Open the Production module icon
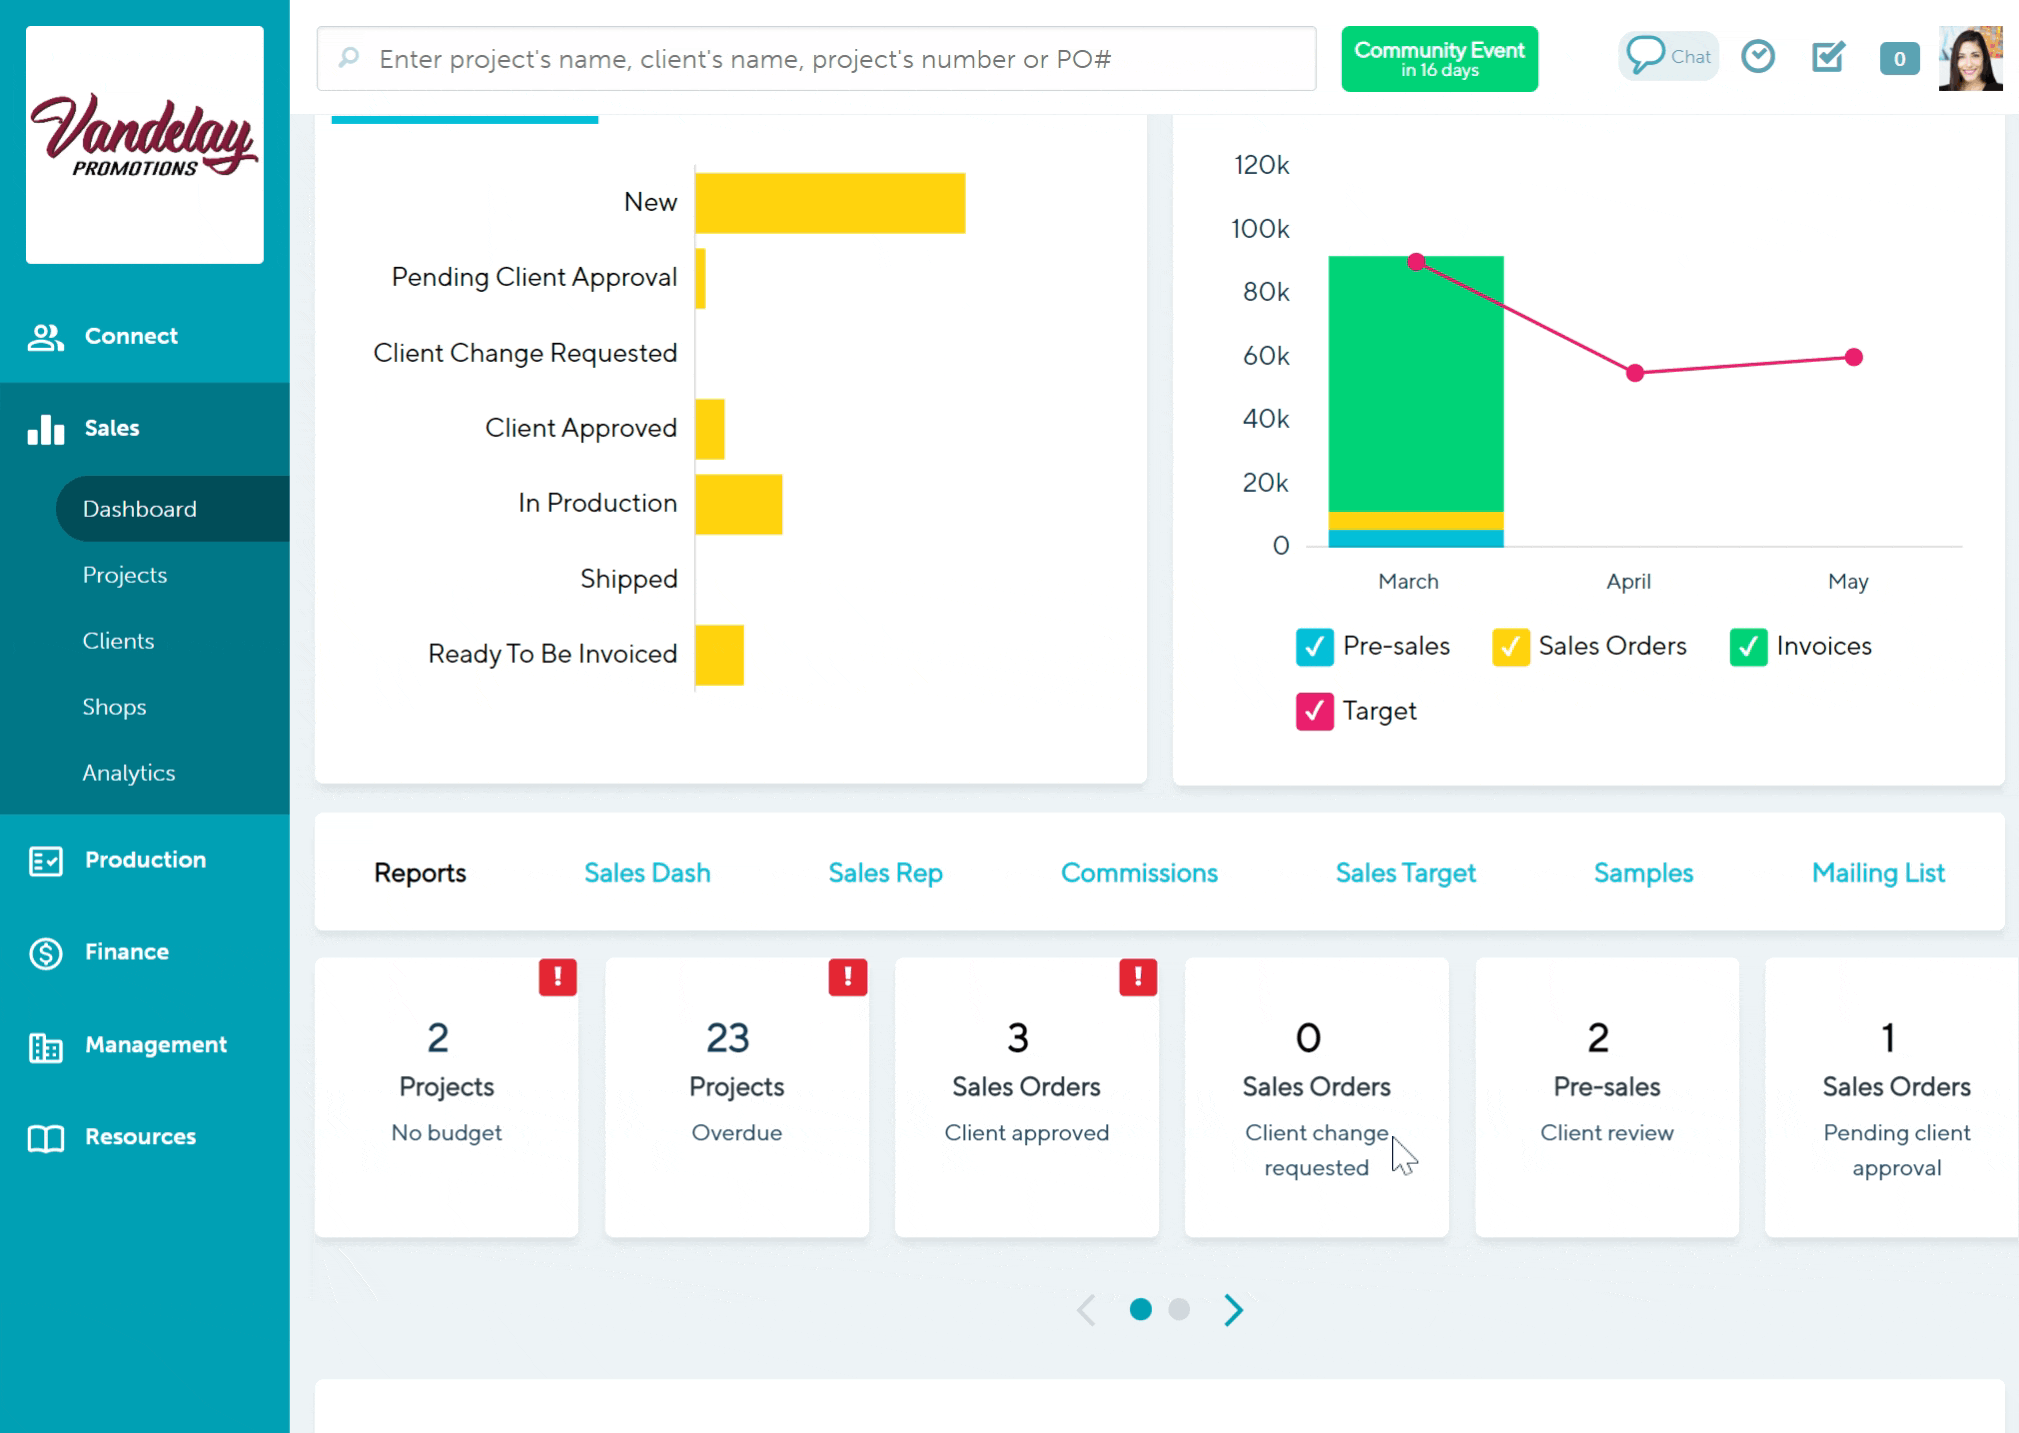Viewport: 2019px width, 1433px height. tap(46, 859)
